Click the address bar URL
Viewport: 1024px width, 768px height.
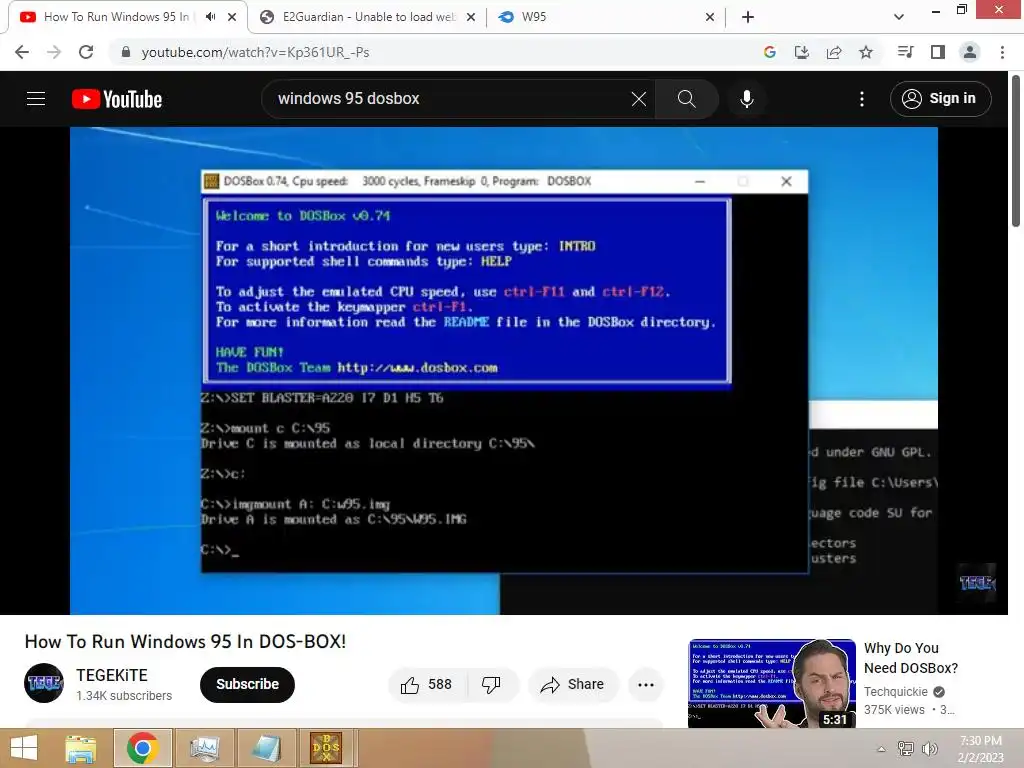[255, 52]
